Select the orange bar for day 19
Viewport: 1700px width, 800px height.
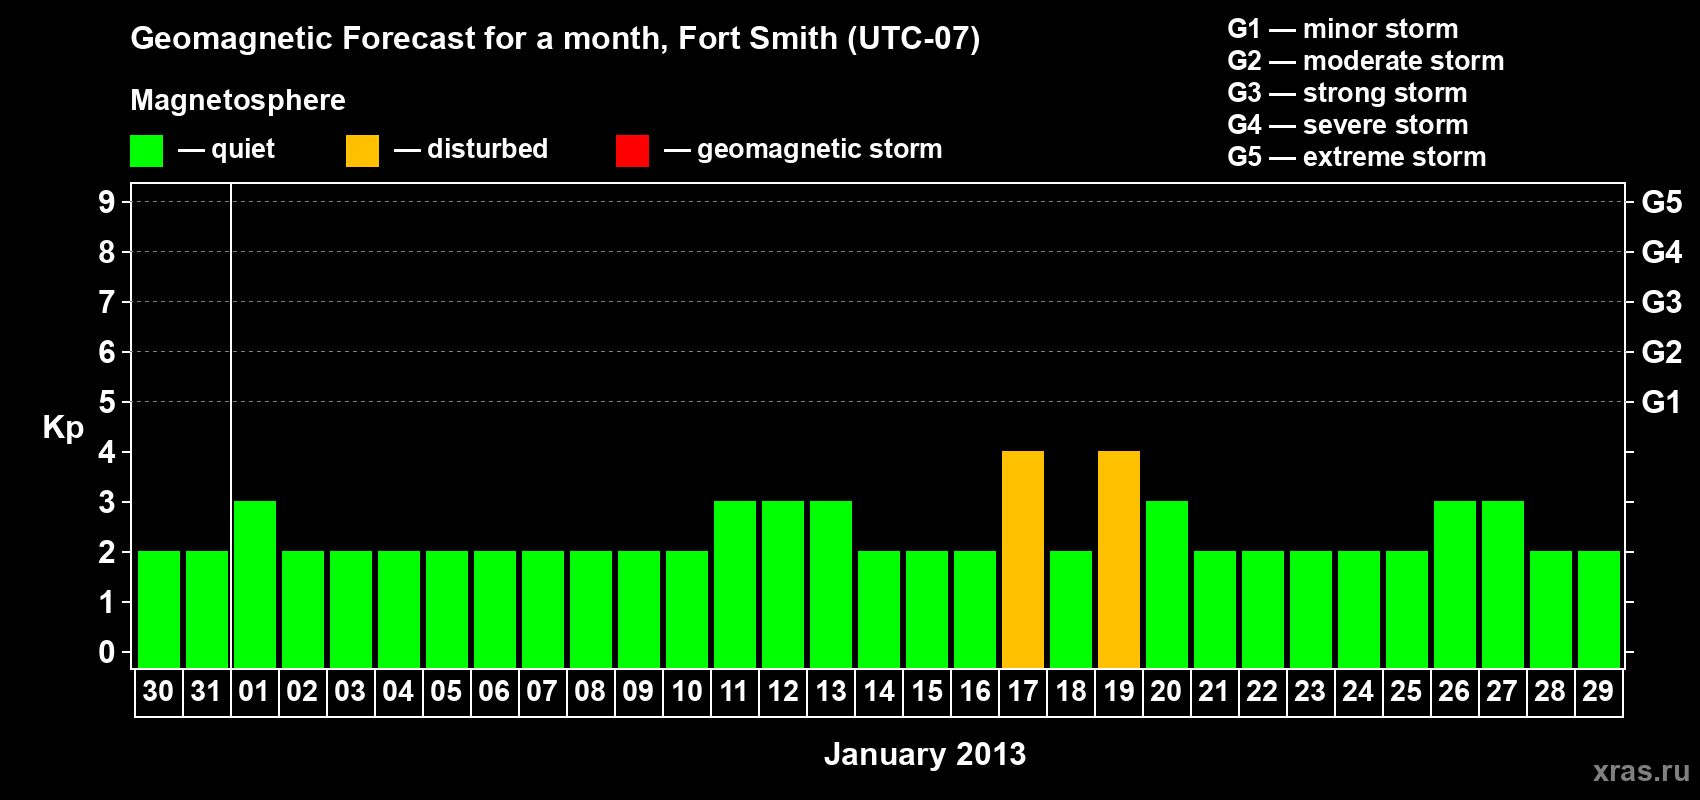(1119, 559)
